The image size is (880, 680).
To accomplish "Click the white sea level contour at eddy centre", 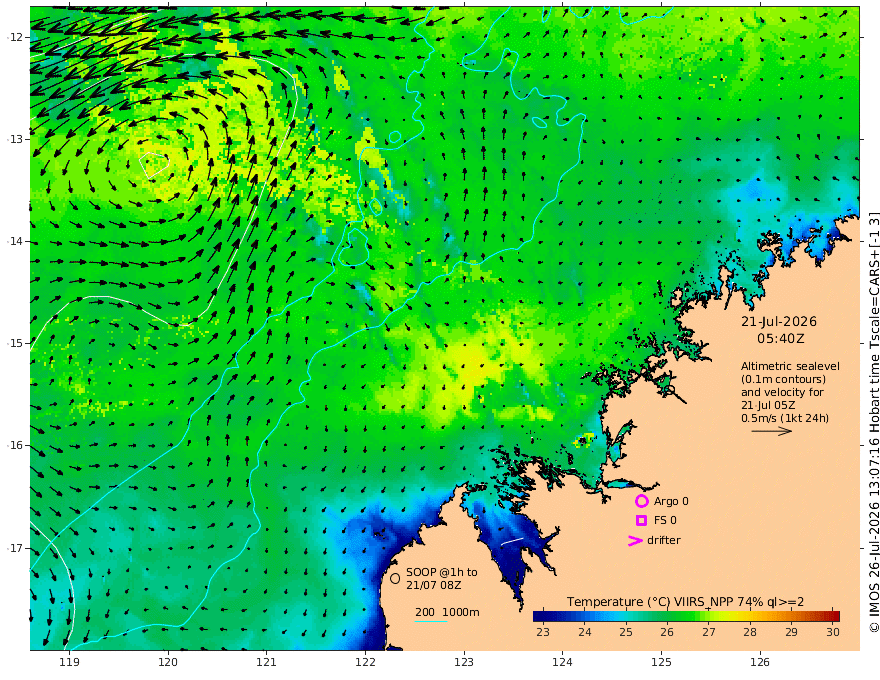I will click(x=153, y=165).
